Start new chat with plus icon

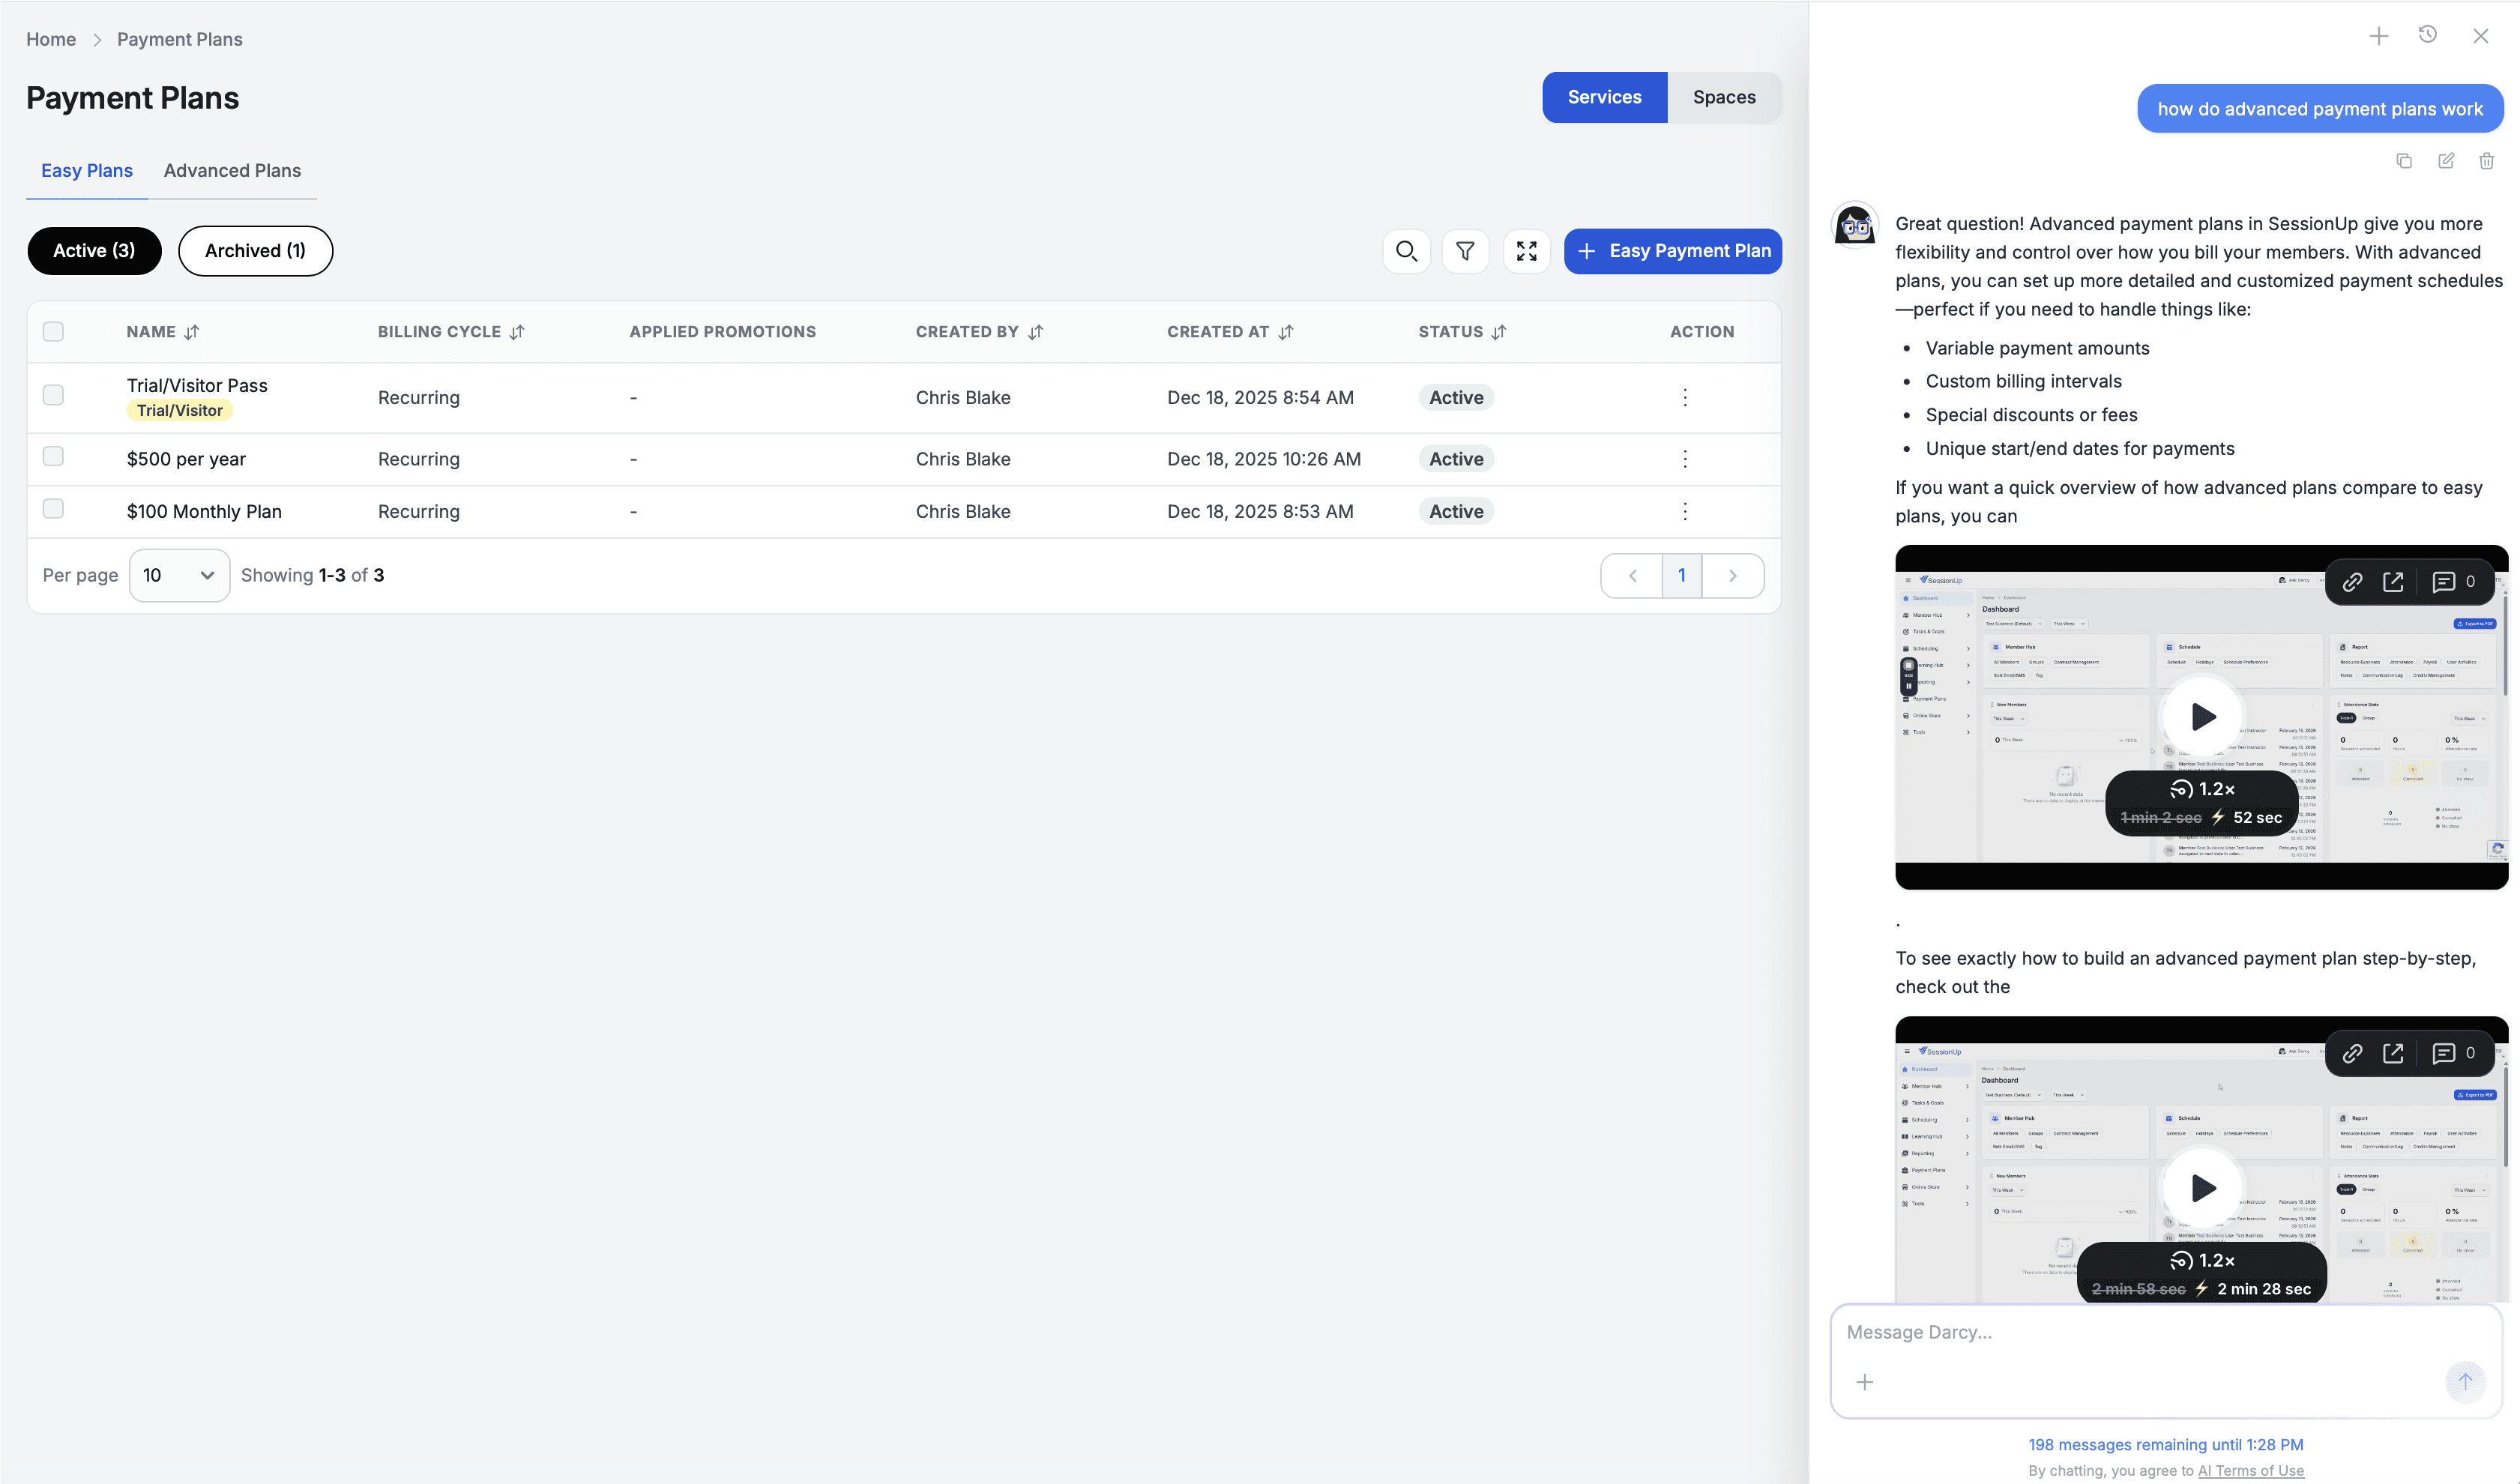coord(2378,36)
